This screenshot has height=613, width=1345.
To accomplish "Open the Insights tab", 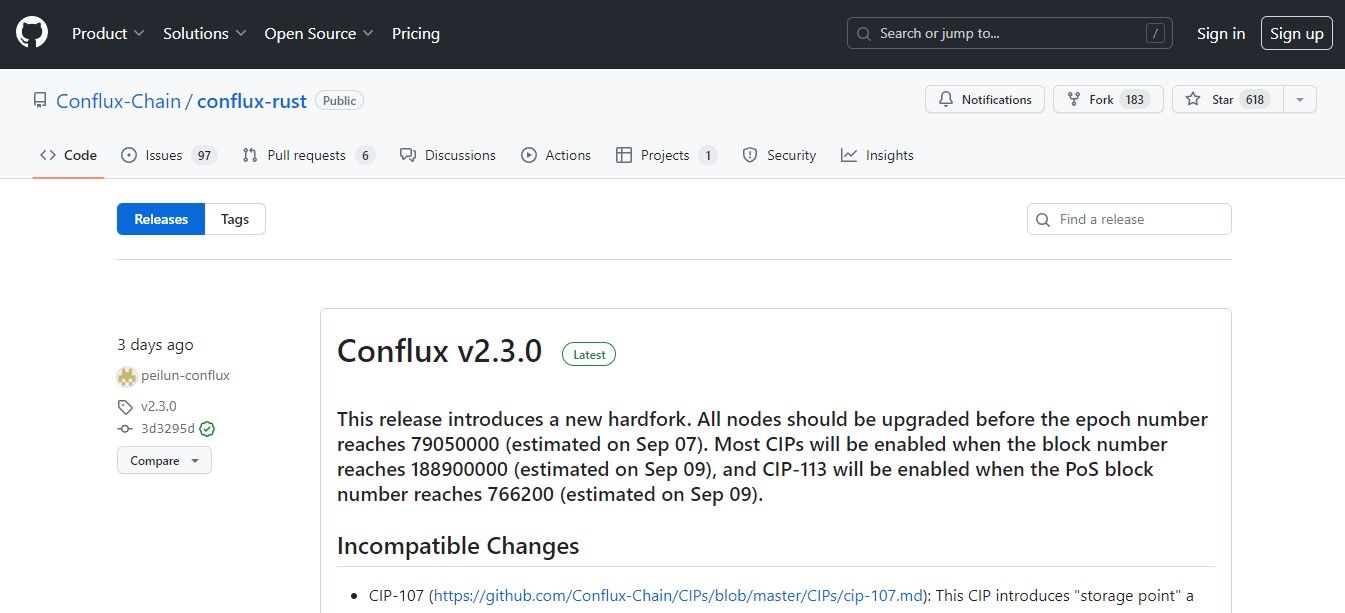I will coord(877,155).
